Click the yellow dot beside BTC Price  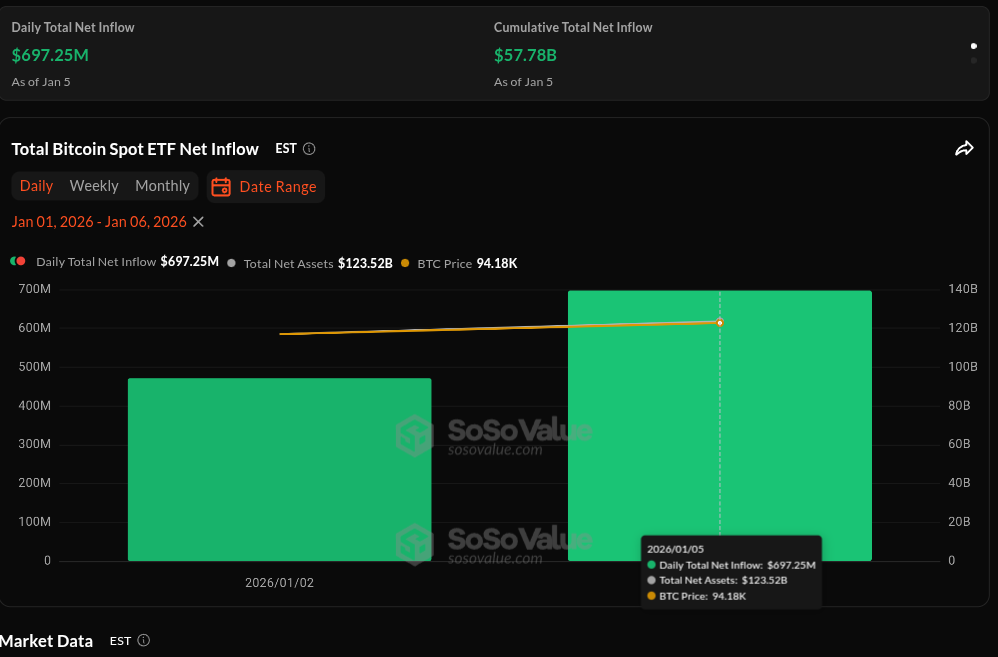[x=404, y=263]
